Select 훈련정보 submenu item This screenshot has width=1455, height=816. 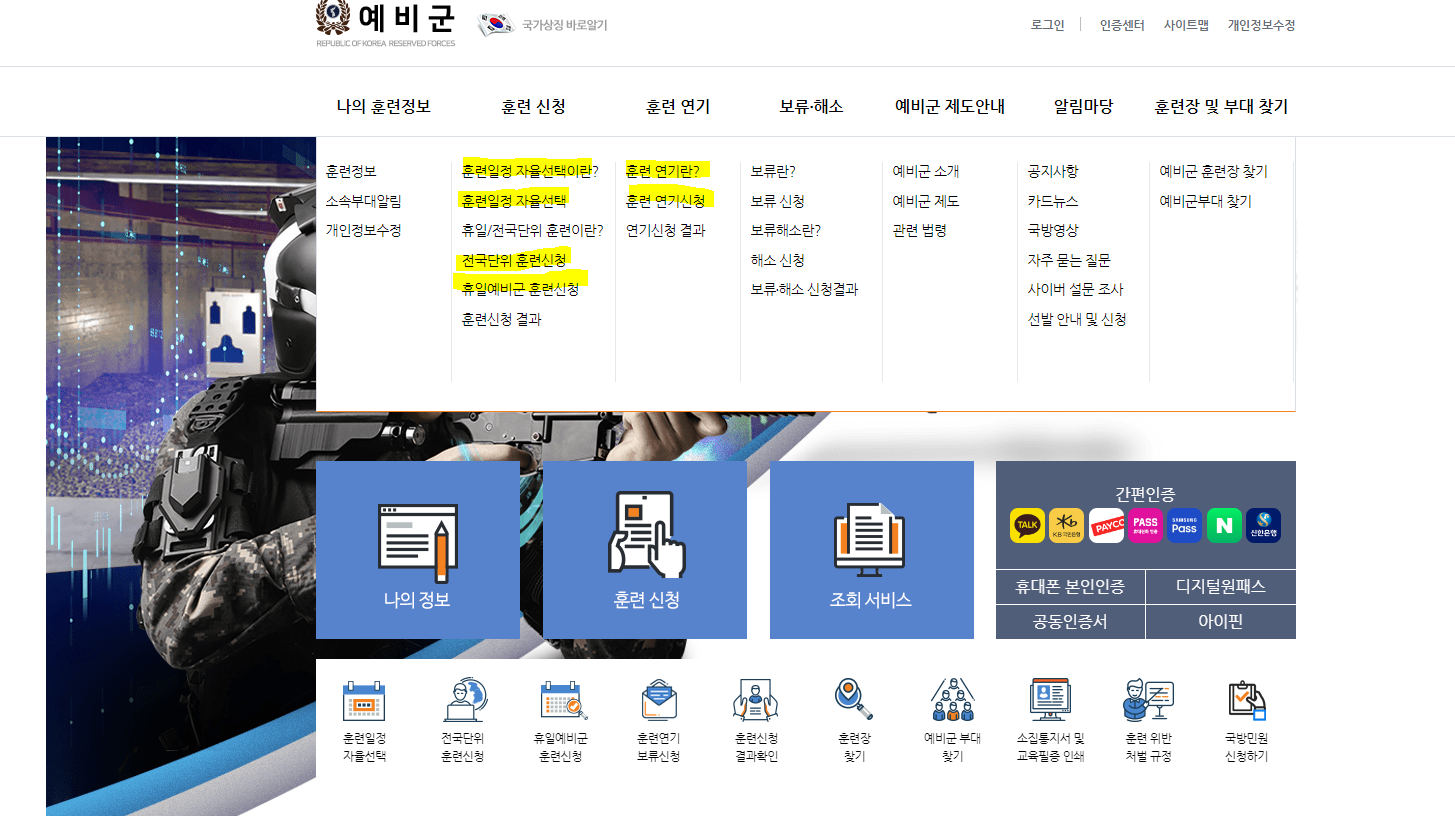click(351, 172)
